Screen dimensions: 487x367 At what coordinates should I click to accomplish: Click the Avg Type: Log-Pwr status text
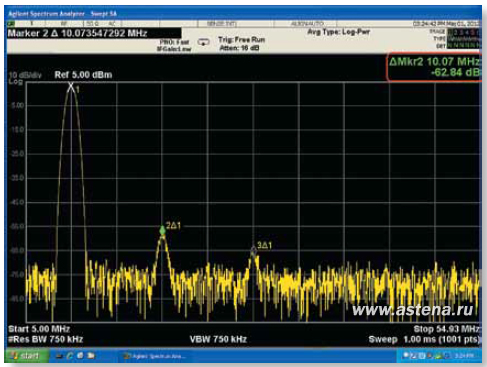tap(338, 32)
